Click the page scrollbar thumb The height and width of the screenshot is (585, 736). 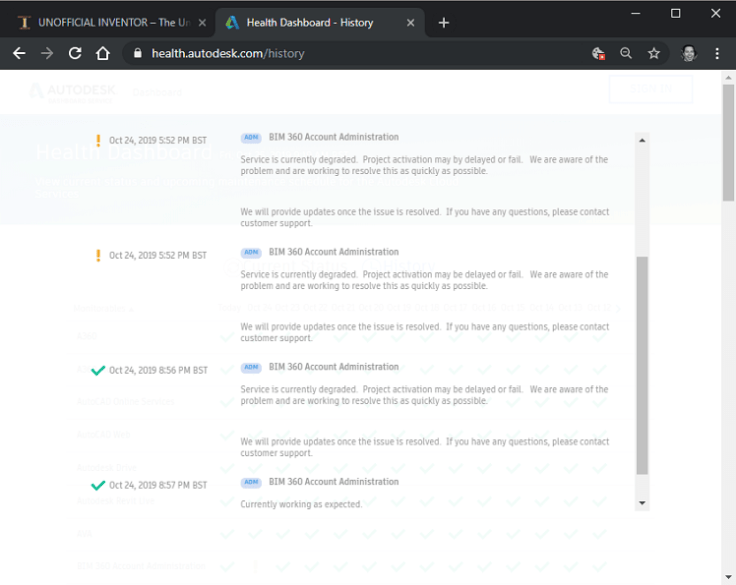pos(728,143)
